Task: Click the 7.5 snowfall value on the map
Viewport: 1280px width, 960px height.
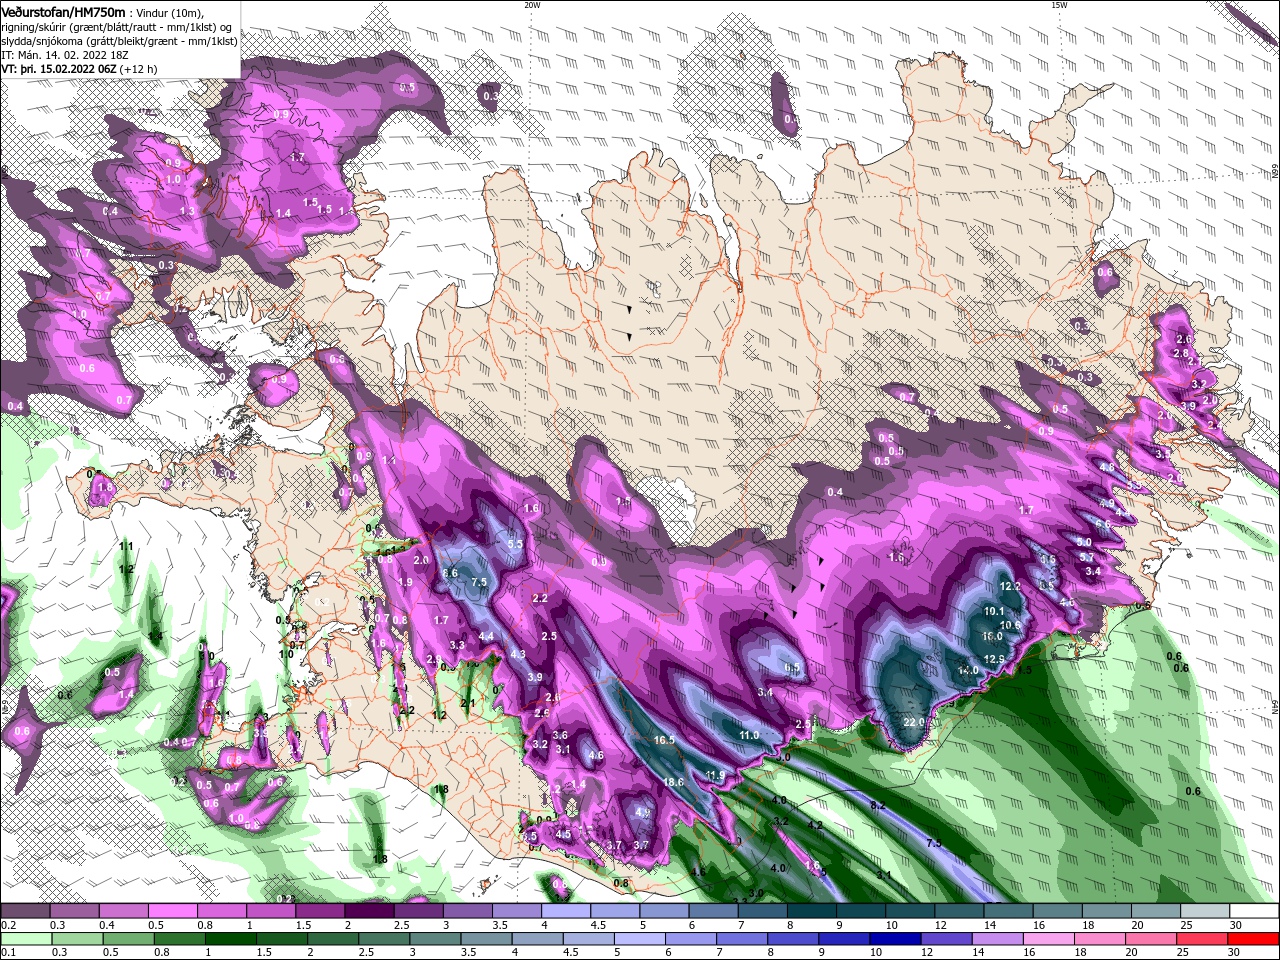Action: [479, 582]
